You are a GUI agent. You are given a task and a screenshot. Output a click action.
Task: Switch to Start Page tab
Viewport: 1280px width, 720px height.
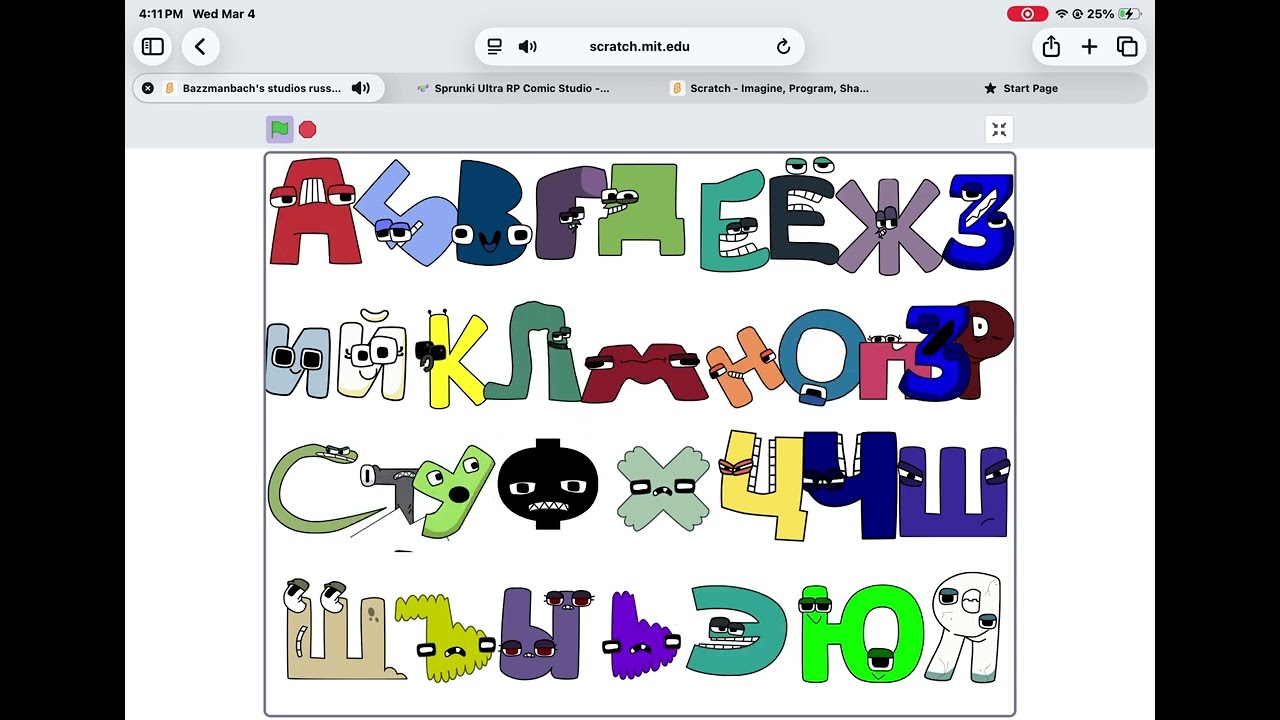click(x=1021, y=88)
